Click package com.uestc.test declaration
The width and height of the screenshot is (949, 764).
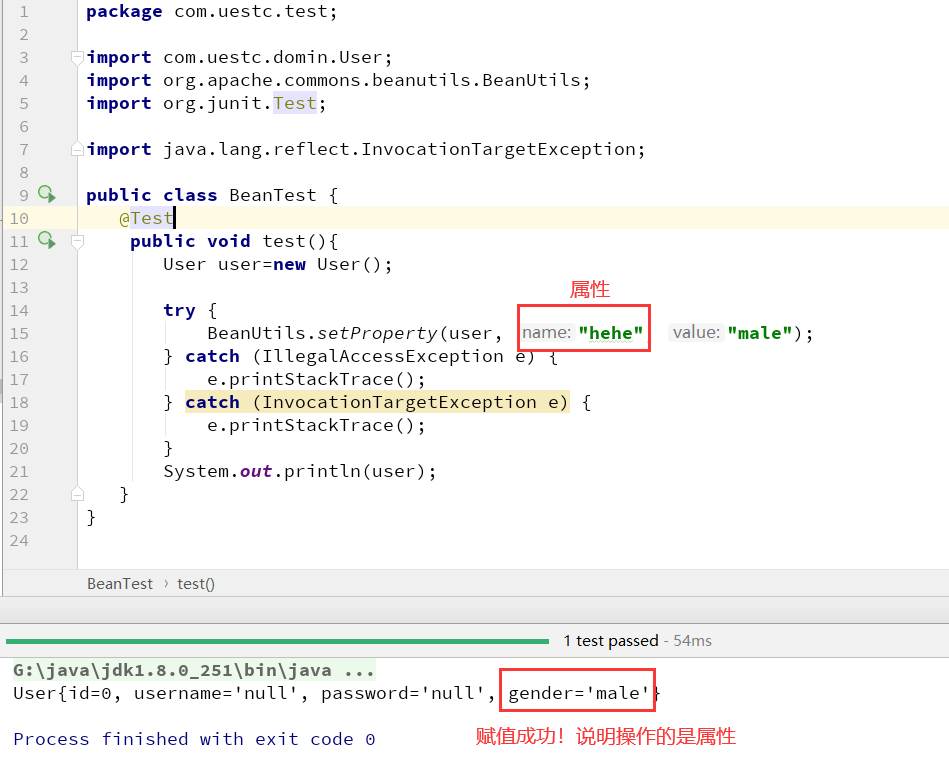tap(211, 11)
